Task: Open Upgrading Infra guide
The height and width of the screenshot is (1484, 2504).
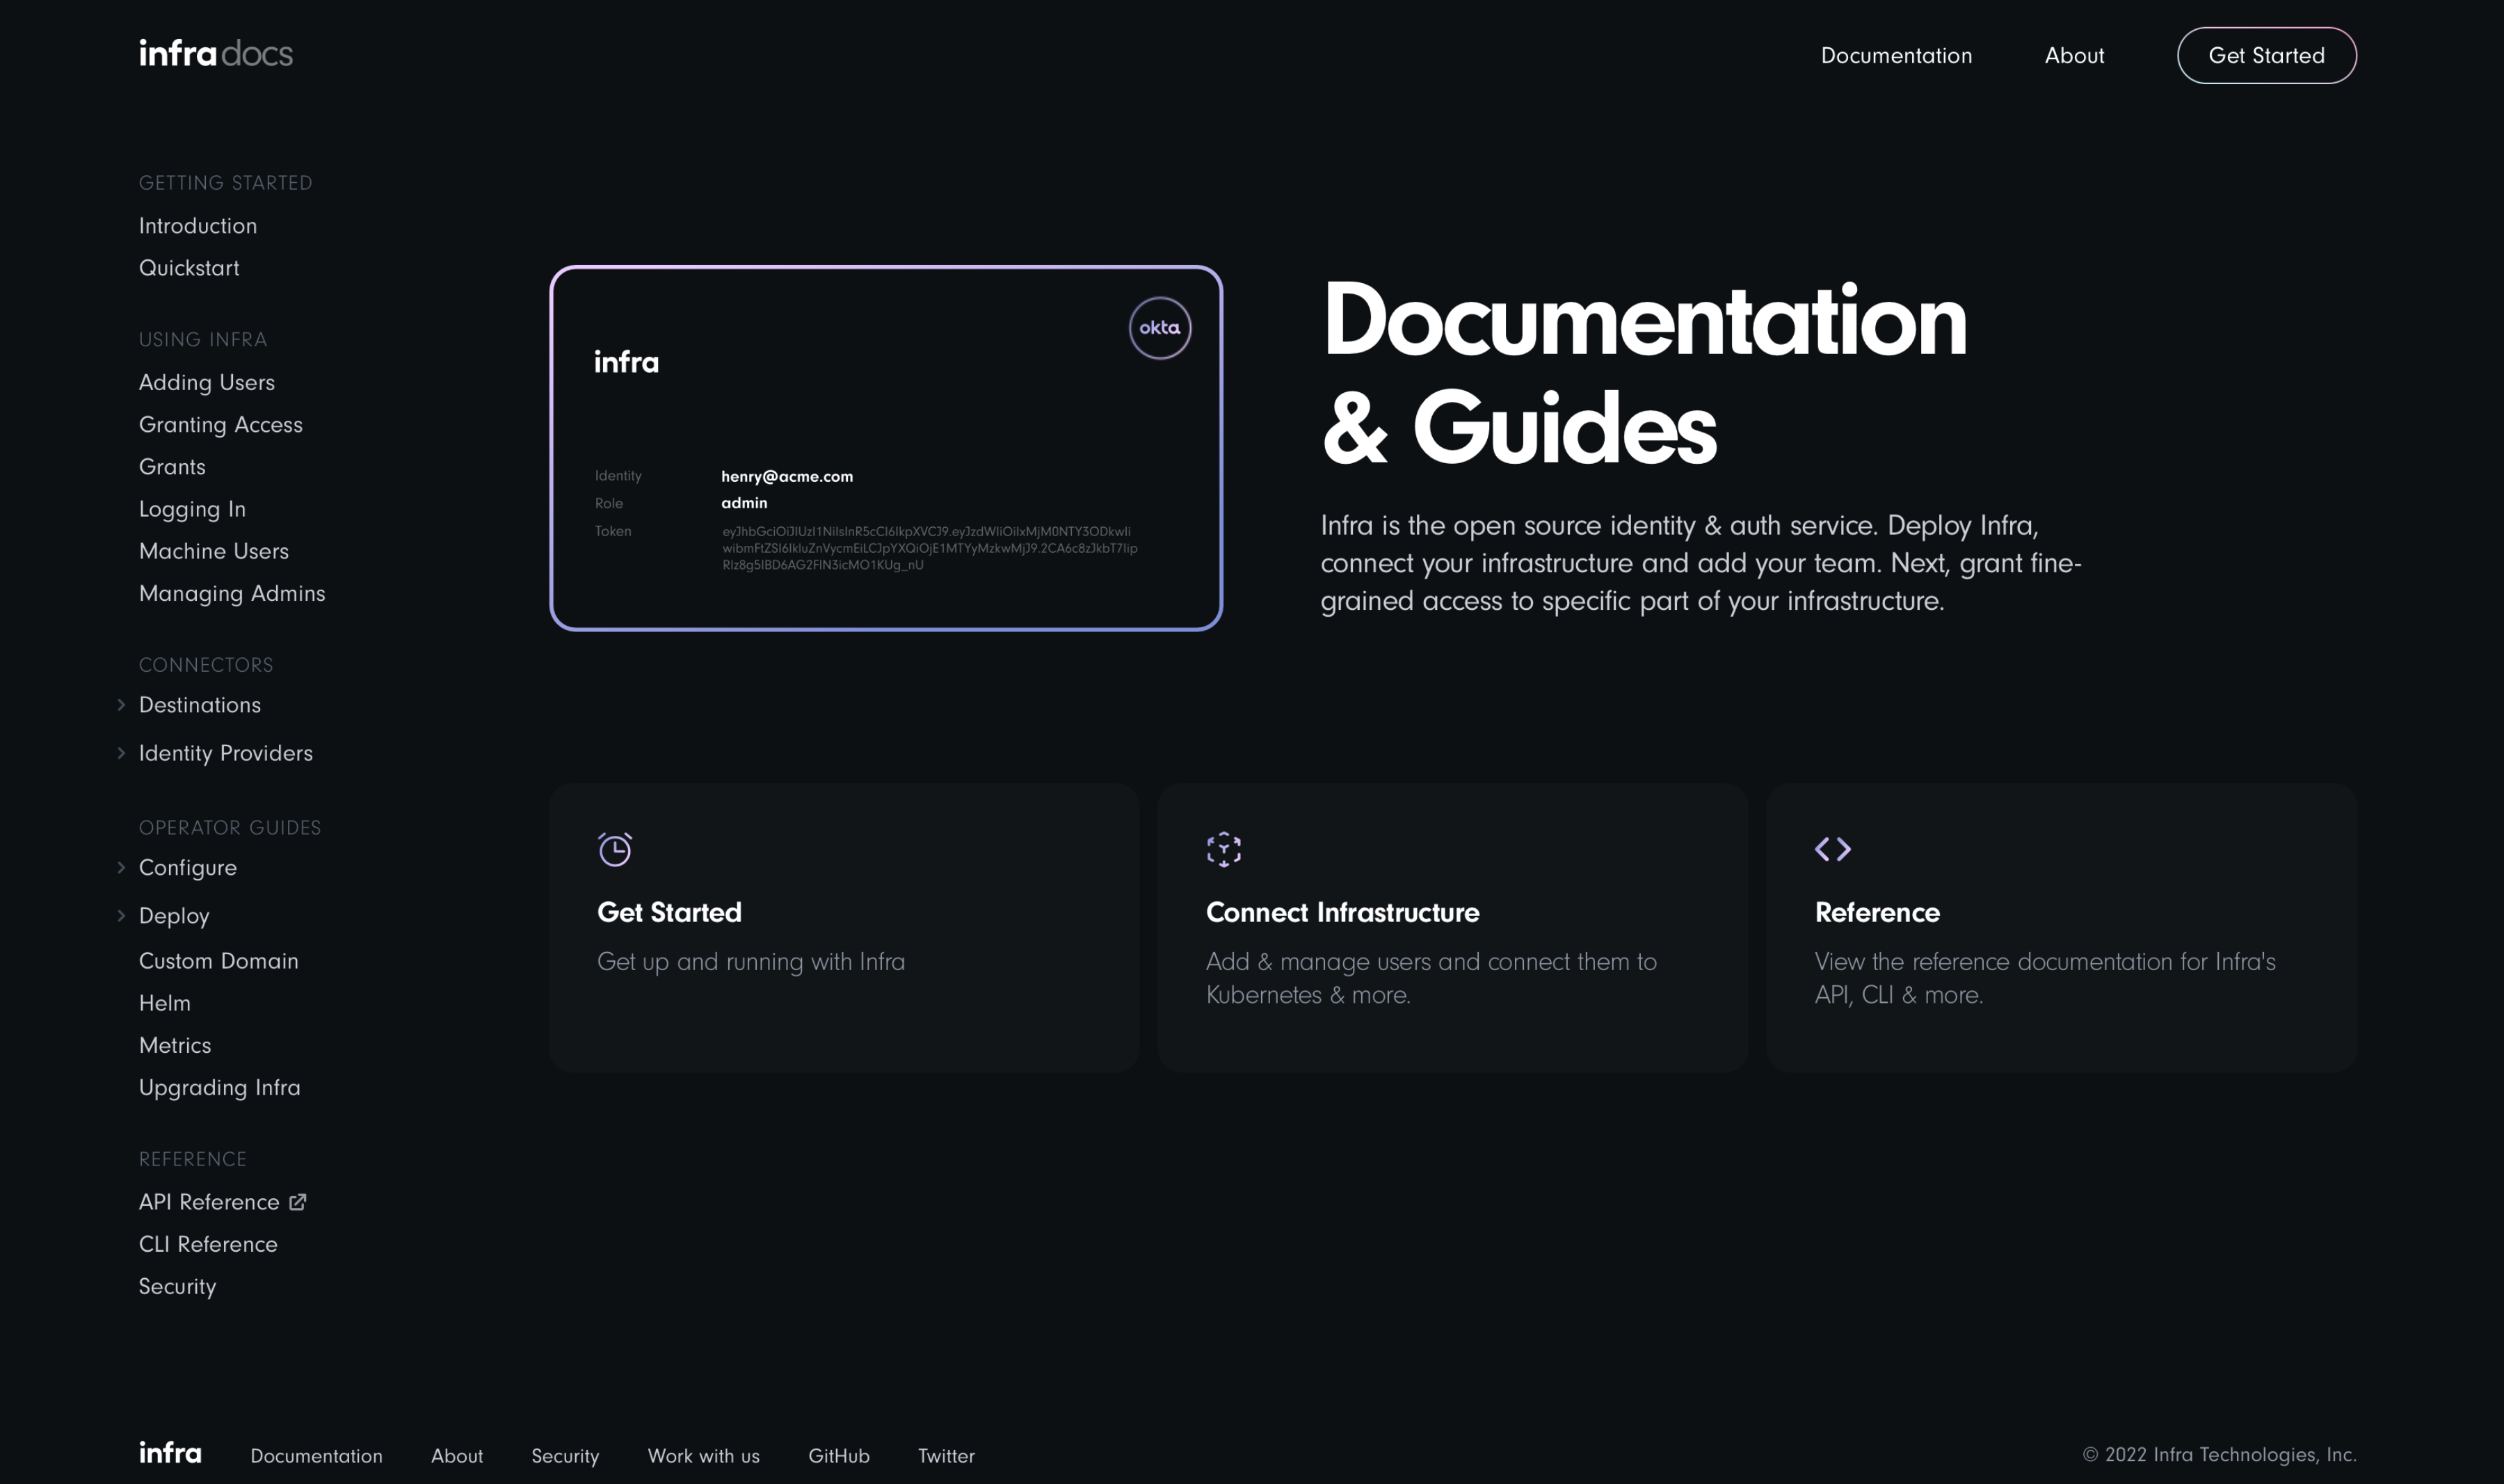Action: (x=220, y=1088)
